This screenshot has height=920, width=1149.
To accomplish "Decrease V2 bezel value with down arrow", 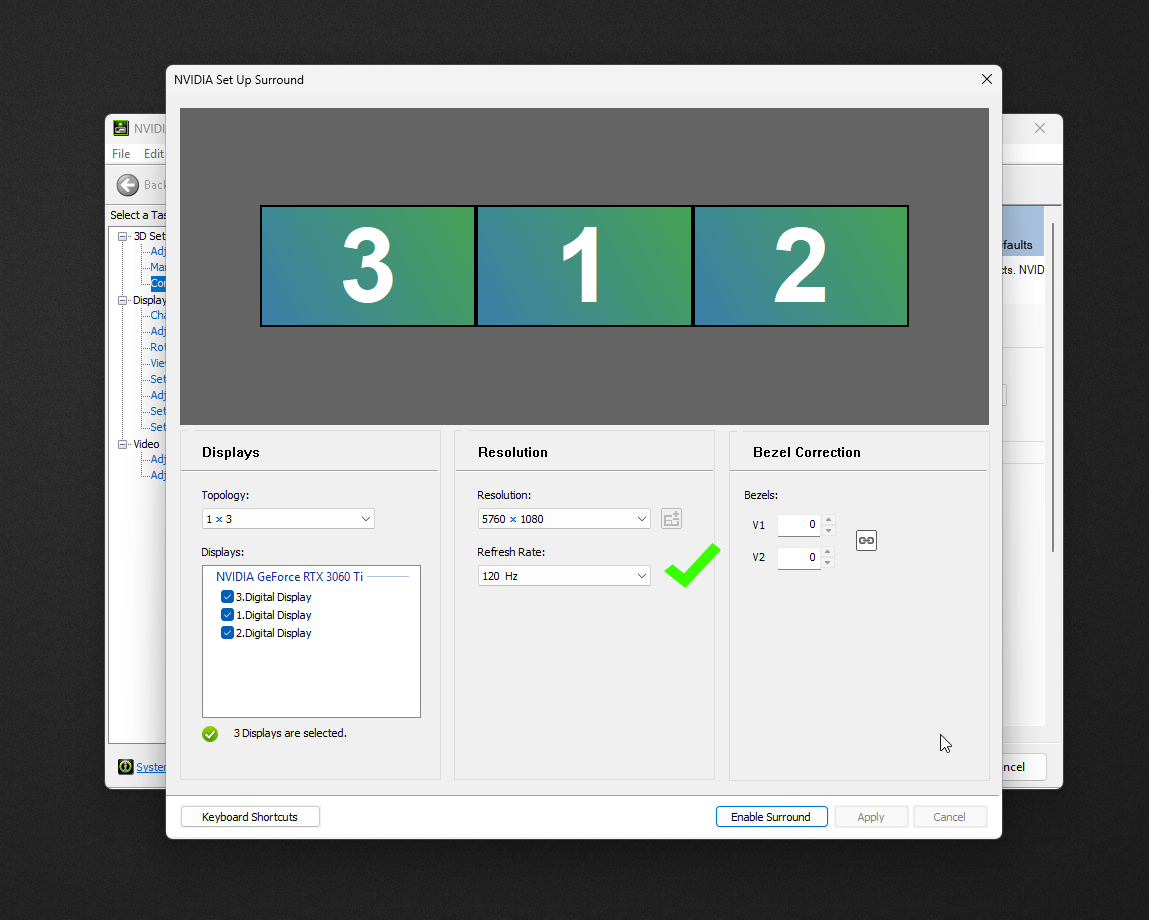I will (x=828, y=562).
